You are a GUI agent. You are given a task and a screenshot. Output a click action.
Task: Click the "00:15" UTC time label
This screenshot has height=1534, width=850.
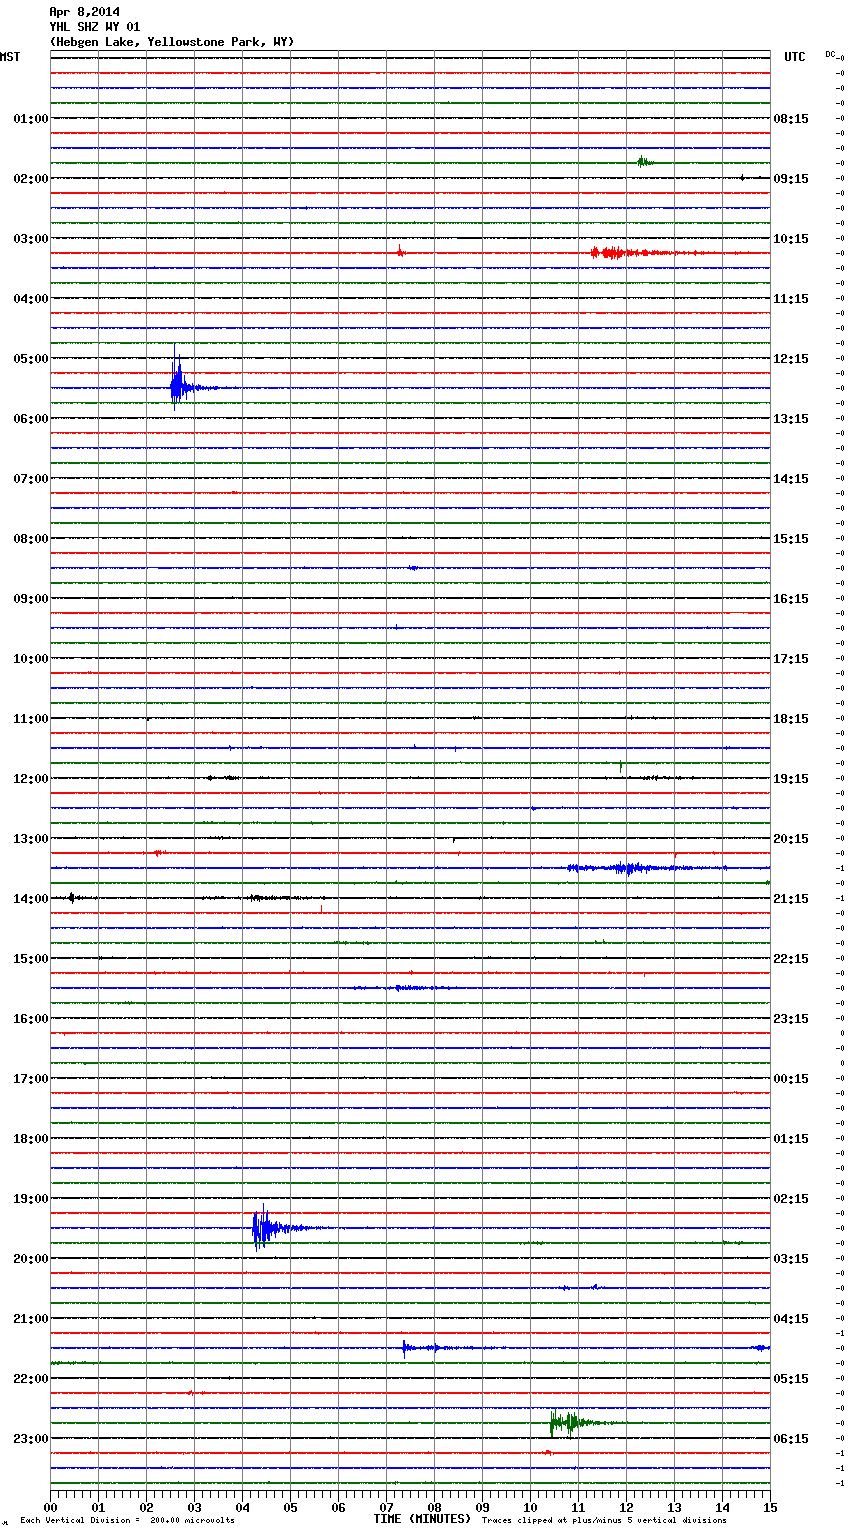(x=791, y=1079)
